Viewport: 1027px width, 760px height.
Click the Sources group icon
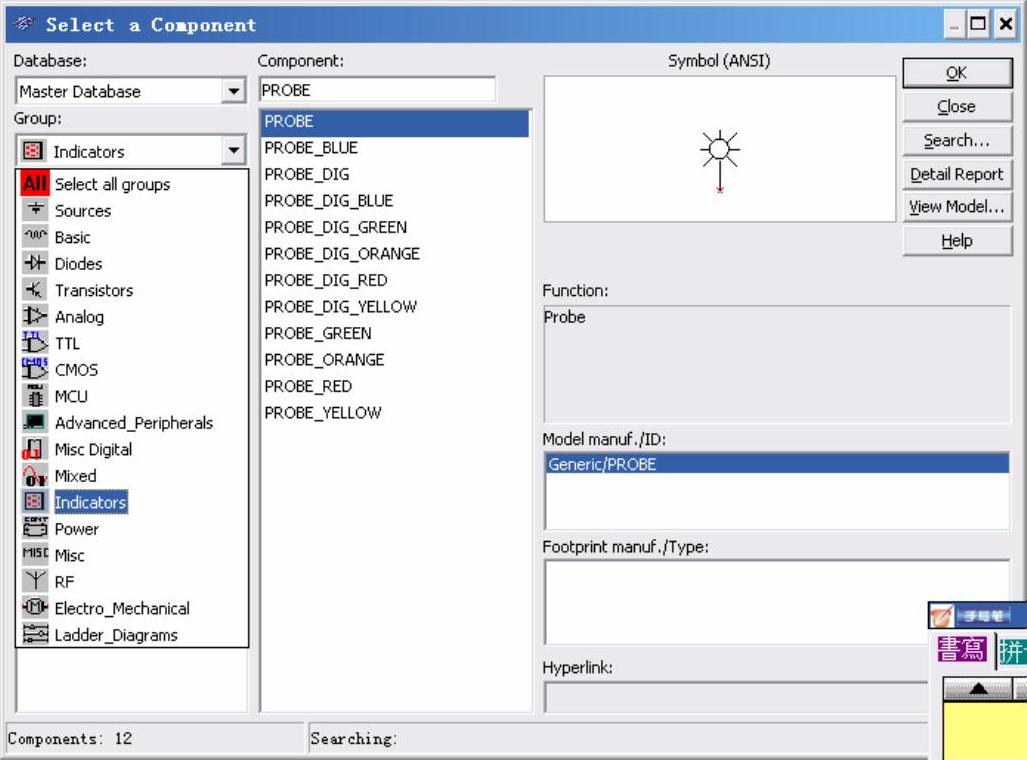coord(35,210)
